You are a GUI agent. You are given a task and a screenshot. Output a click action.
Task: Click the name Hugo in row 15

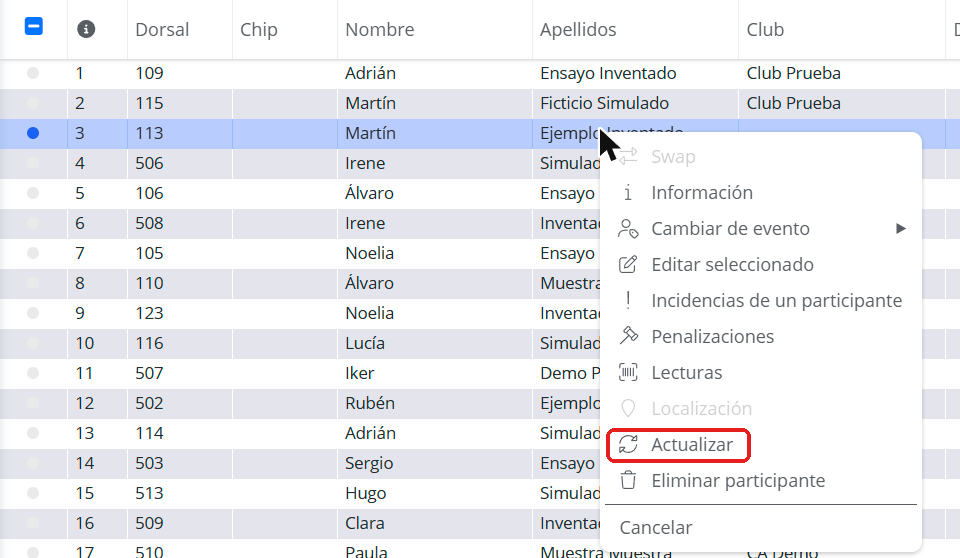coord(366,493)
